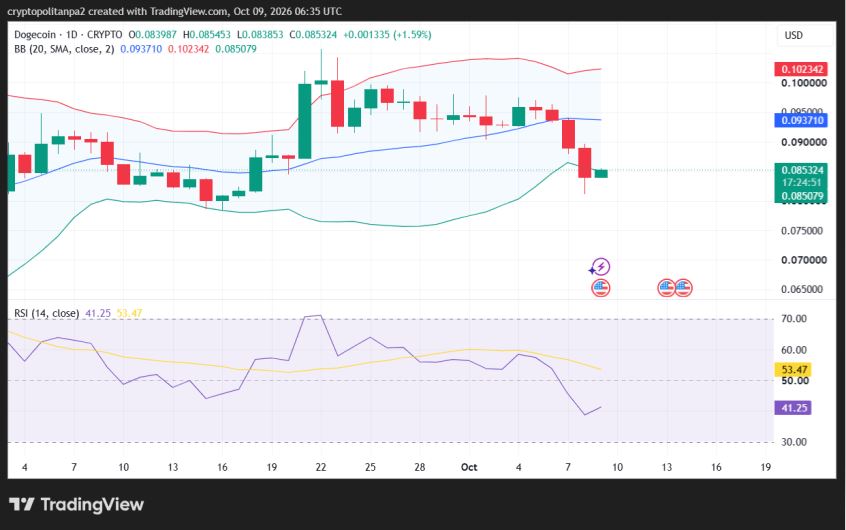Click the Oct label on the time axis
Image resolution: width=846 pixels, height=530 pixels.
click(469, 467)
